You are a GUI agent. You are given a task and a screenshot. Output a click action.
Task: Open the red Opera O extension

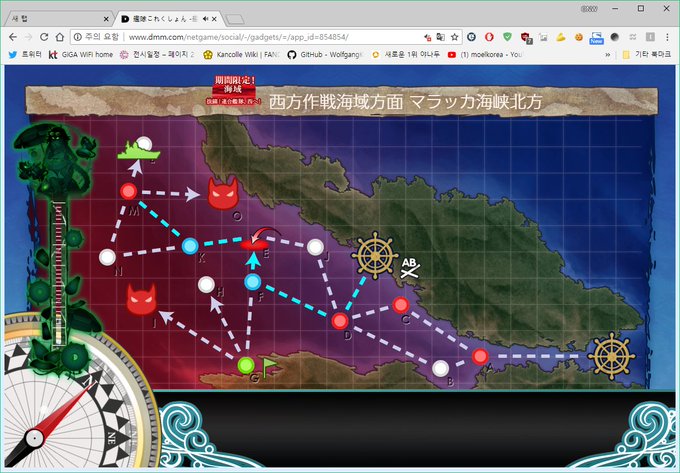tap(489, 37)
